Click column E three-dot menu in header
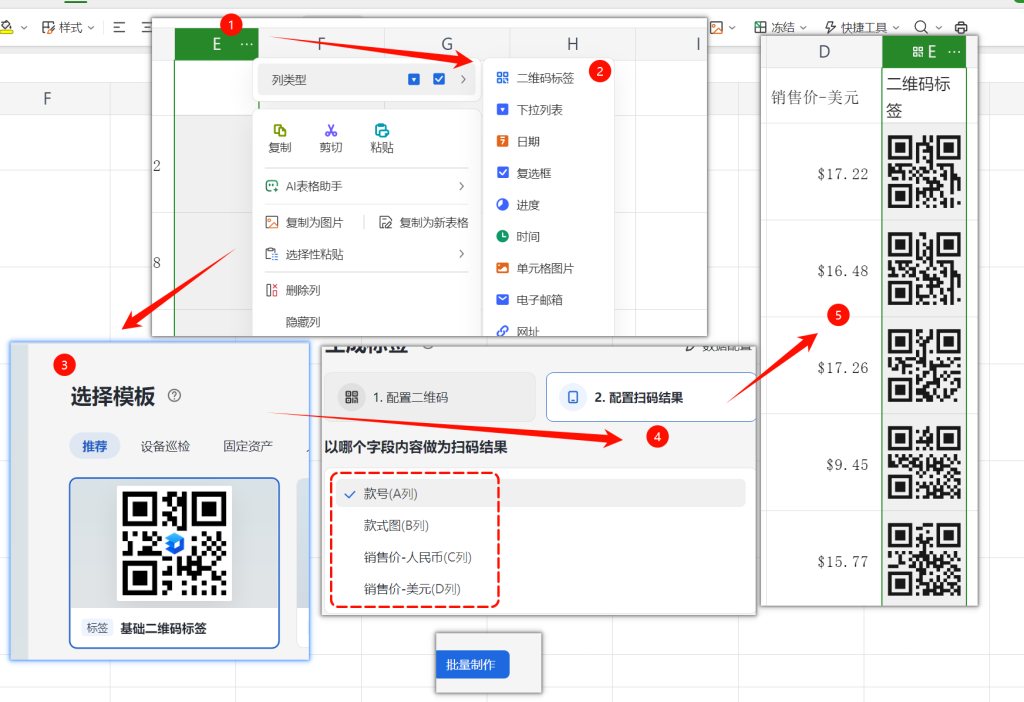 (246, 44)
